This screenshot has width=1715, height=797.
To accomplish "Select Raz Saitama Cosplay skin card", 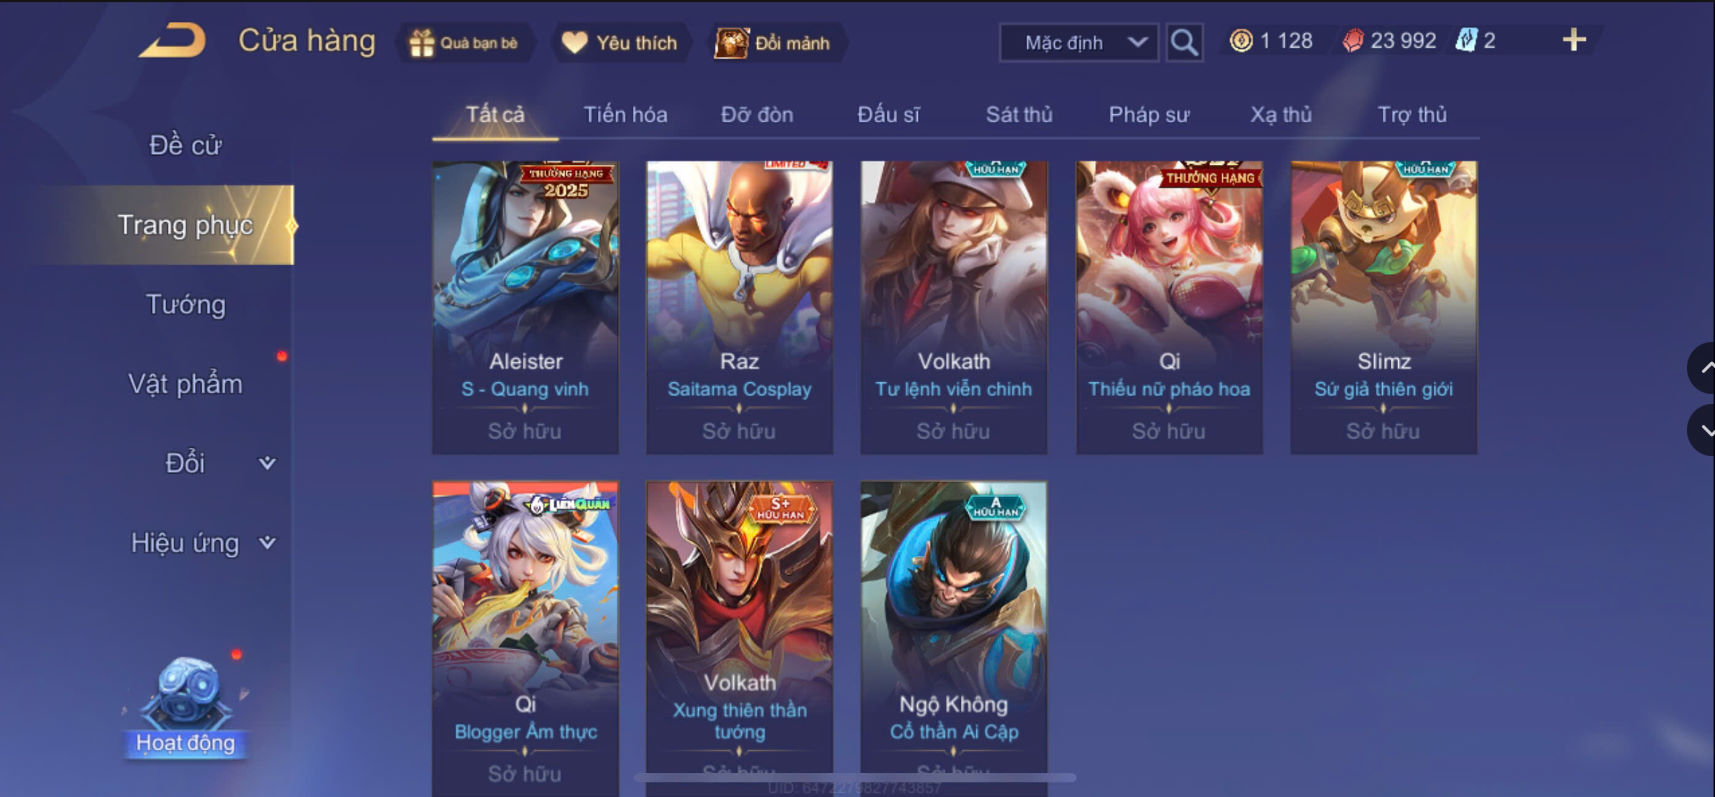I will click(739, 307).
